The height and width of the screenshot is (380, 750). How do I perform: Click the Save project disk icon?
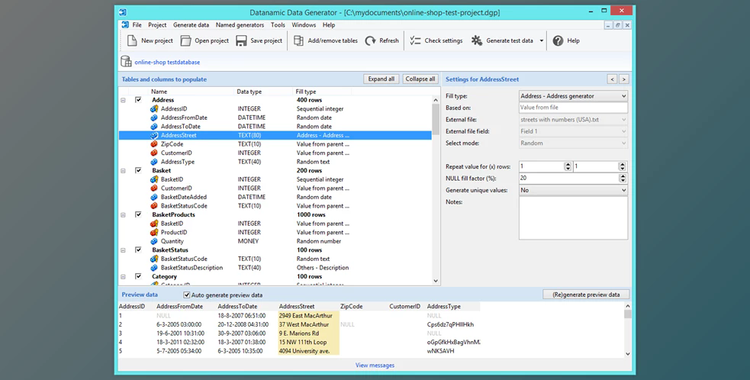click(241, 41)
